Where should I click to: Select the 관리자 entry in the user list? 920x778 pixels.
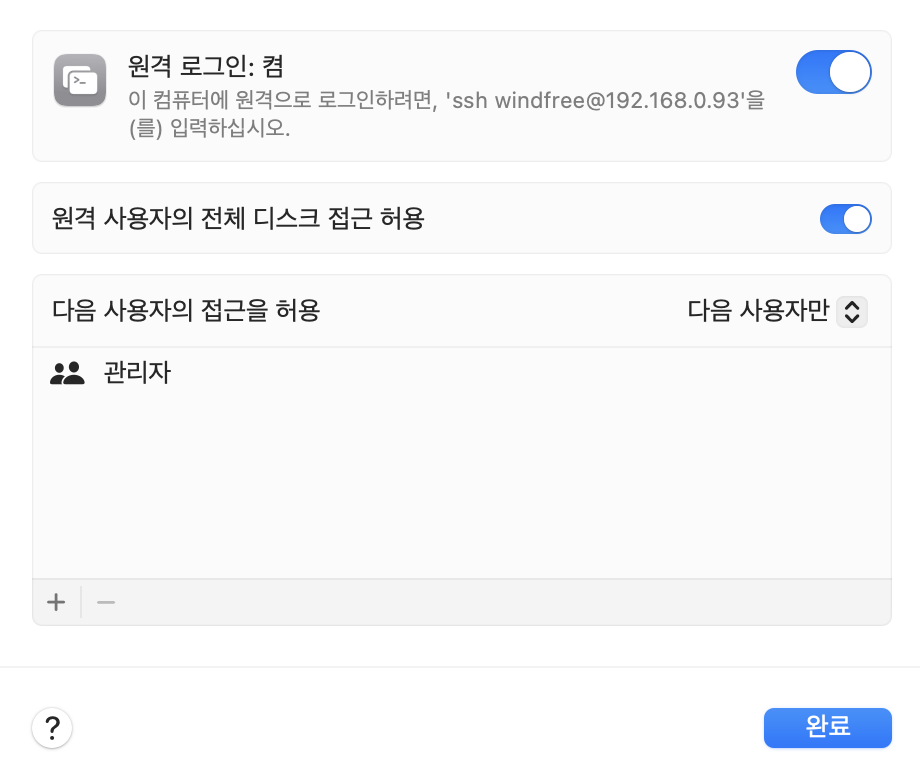[137, 374]
